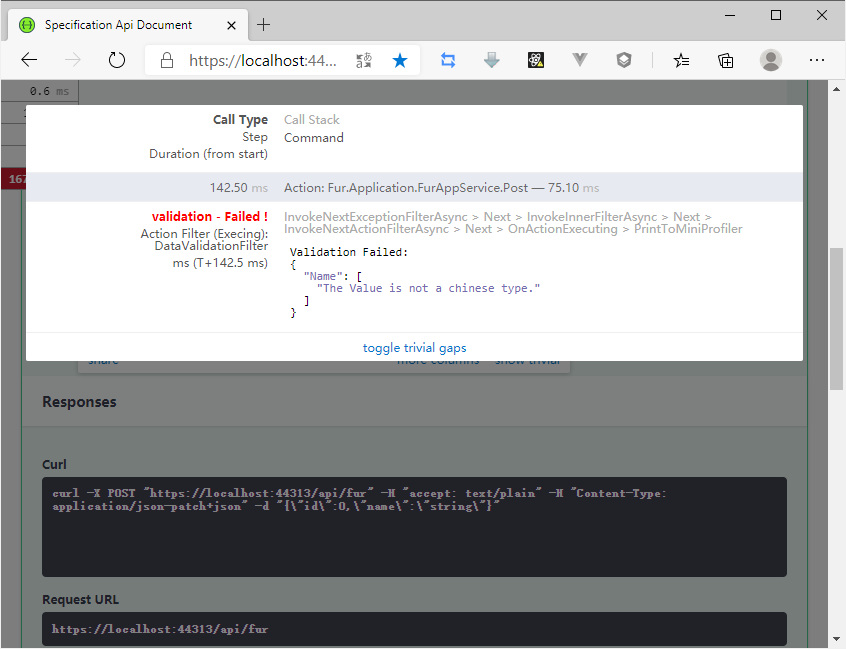The width and height of the screenshot is (846, 649).
Task: Click the blue favorites star icon
Action: (x=400, y=61)
